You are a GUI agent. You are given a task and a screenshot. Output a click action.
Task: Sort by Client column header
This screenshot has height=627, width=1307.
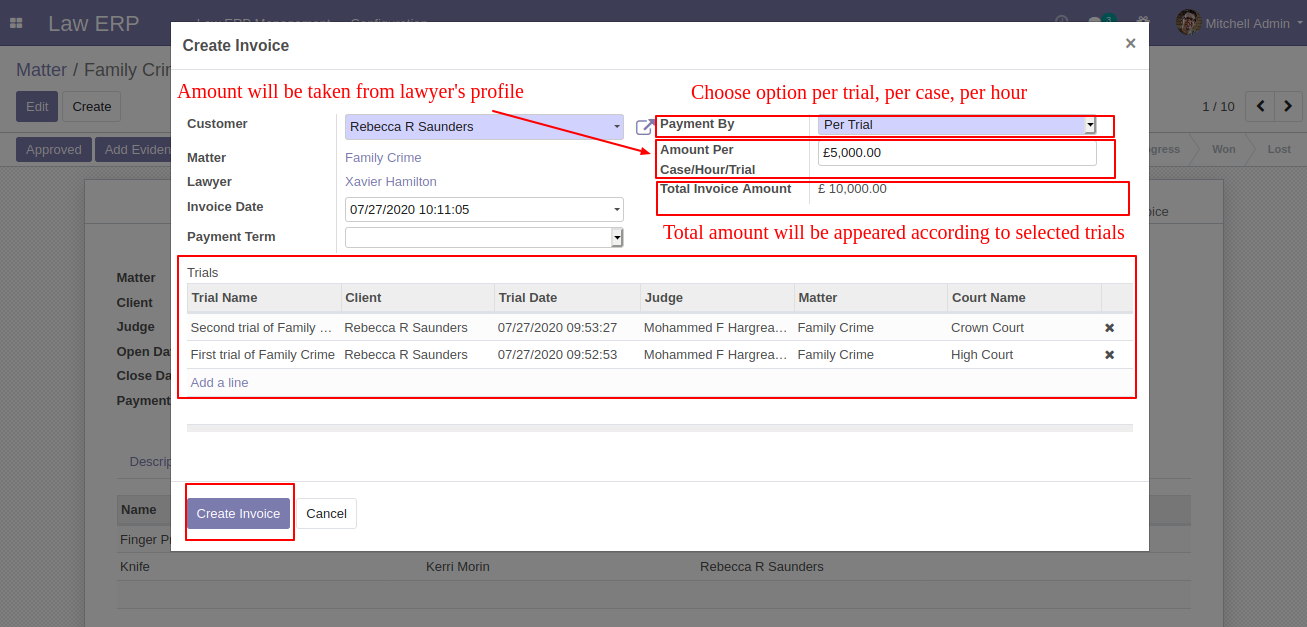click(x=417, y=298)
